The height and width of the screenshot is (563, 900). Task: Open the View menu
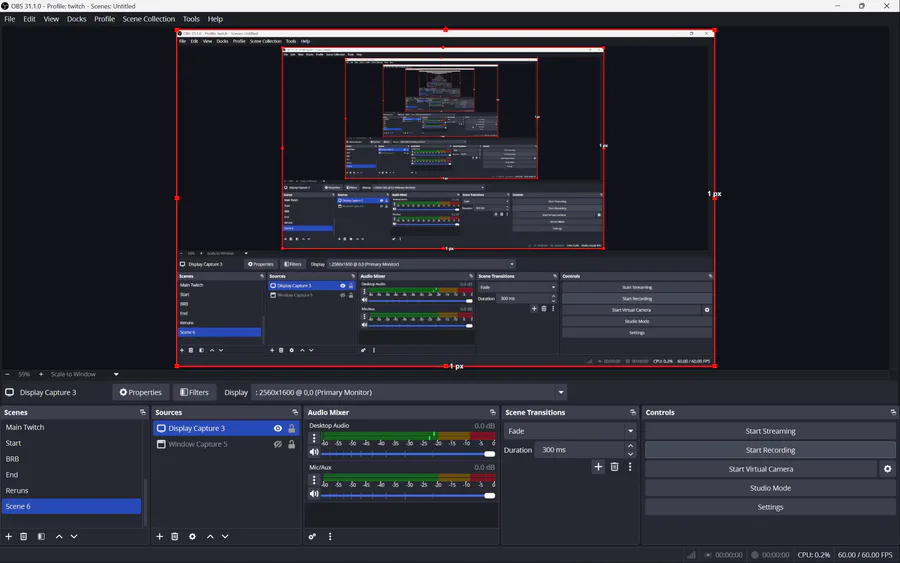click(51, 19)
